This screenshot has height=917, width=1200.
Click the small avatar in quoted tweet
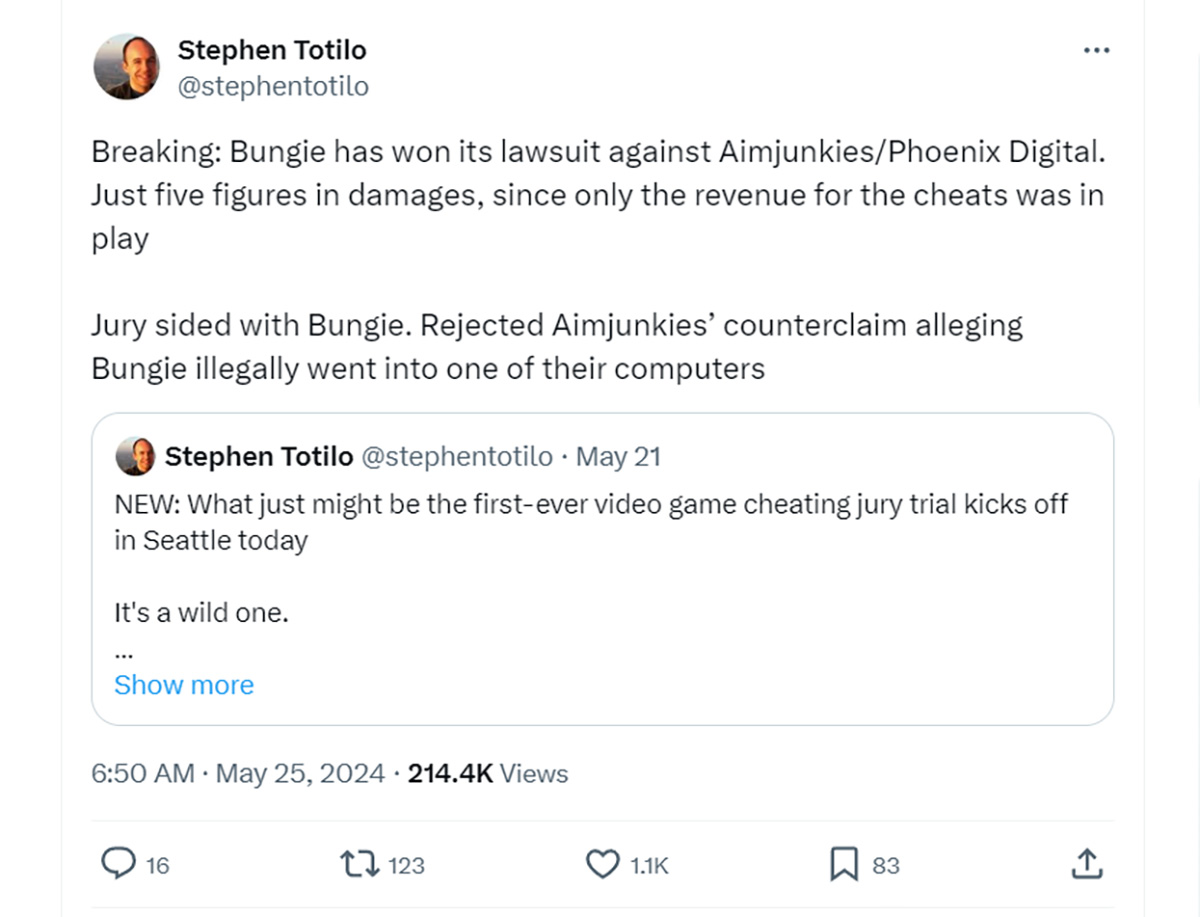(x=135, y=457)
